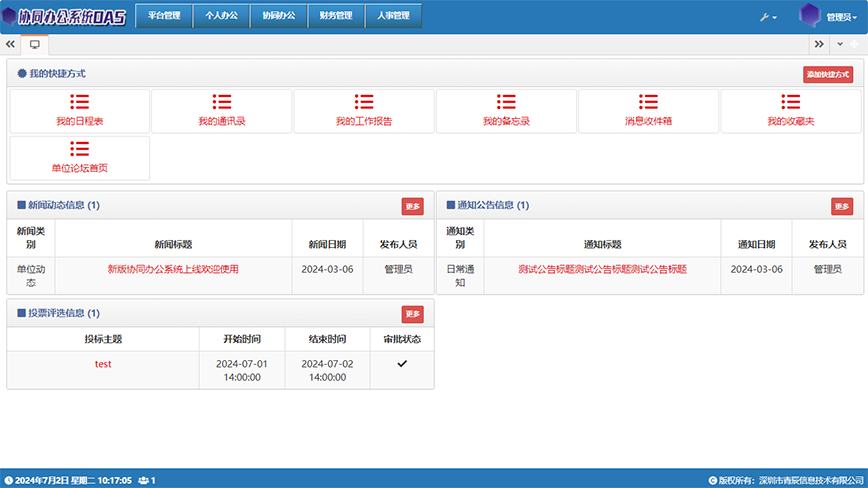
Task: Click the double right arrows tab scroller
Action: tap(819, 44)
